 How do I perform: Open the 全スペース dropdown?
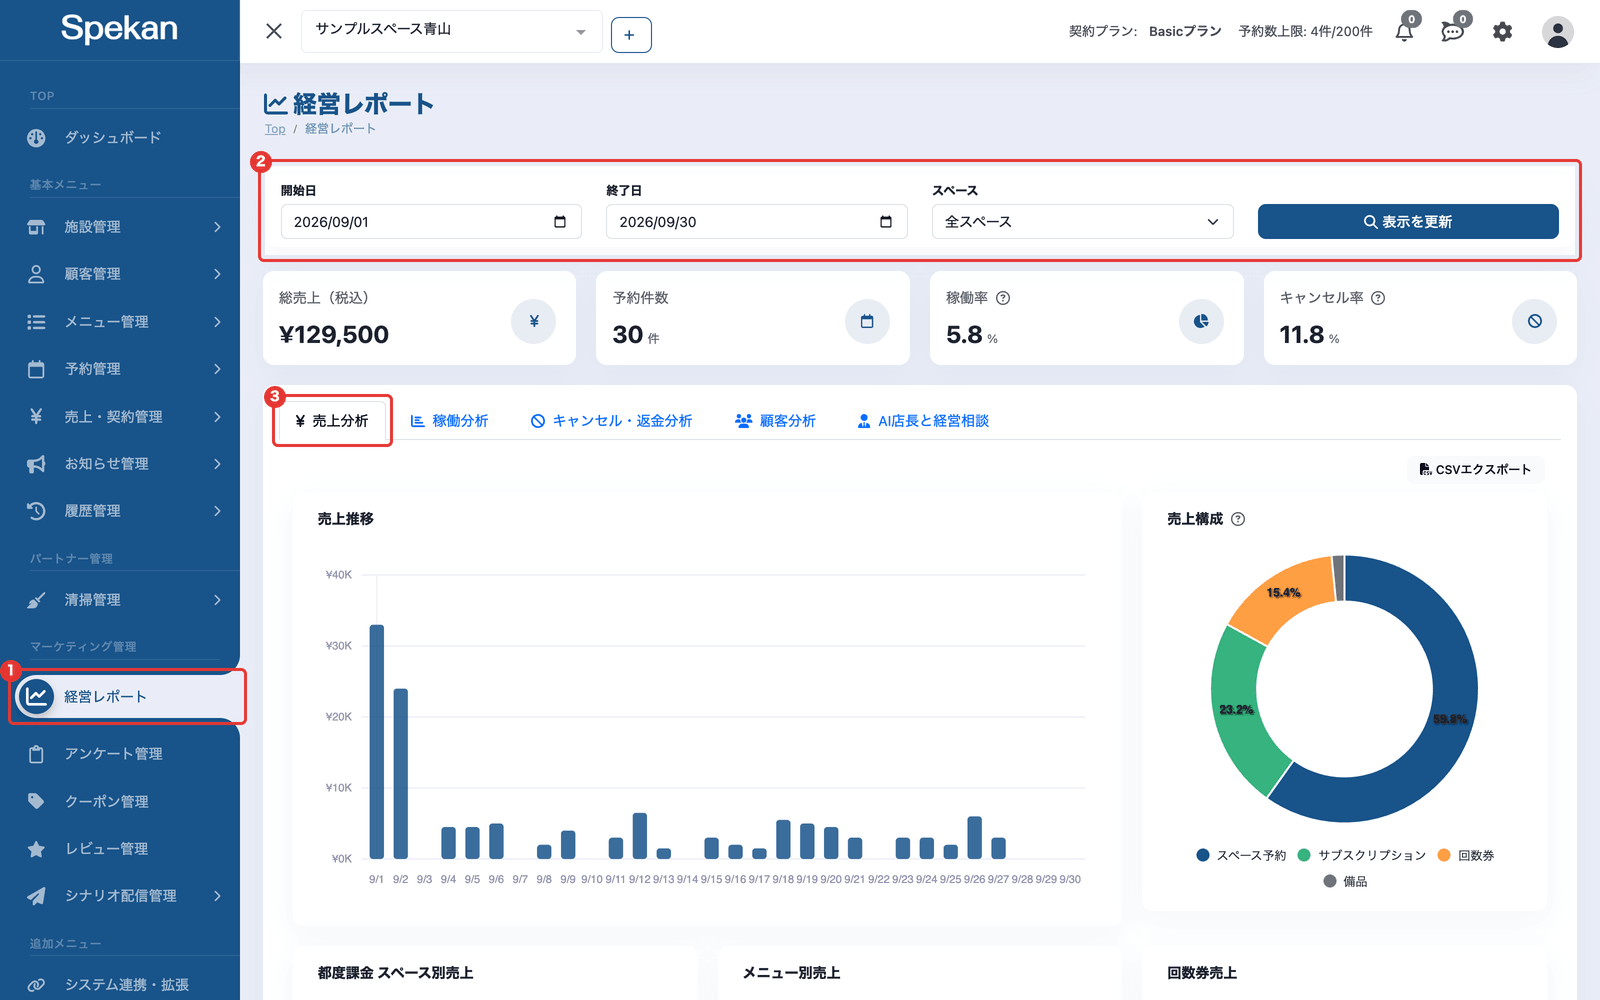coord(1082,222)
